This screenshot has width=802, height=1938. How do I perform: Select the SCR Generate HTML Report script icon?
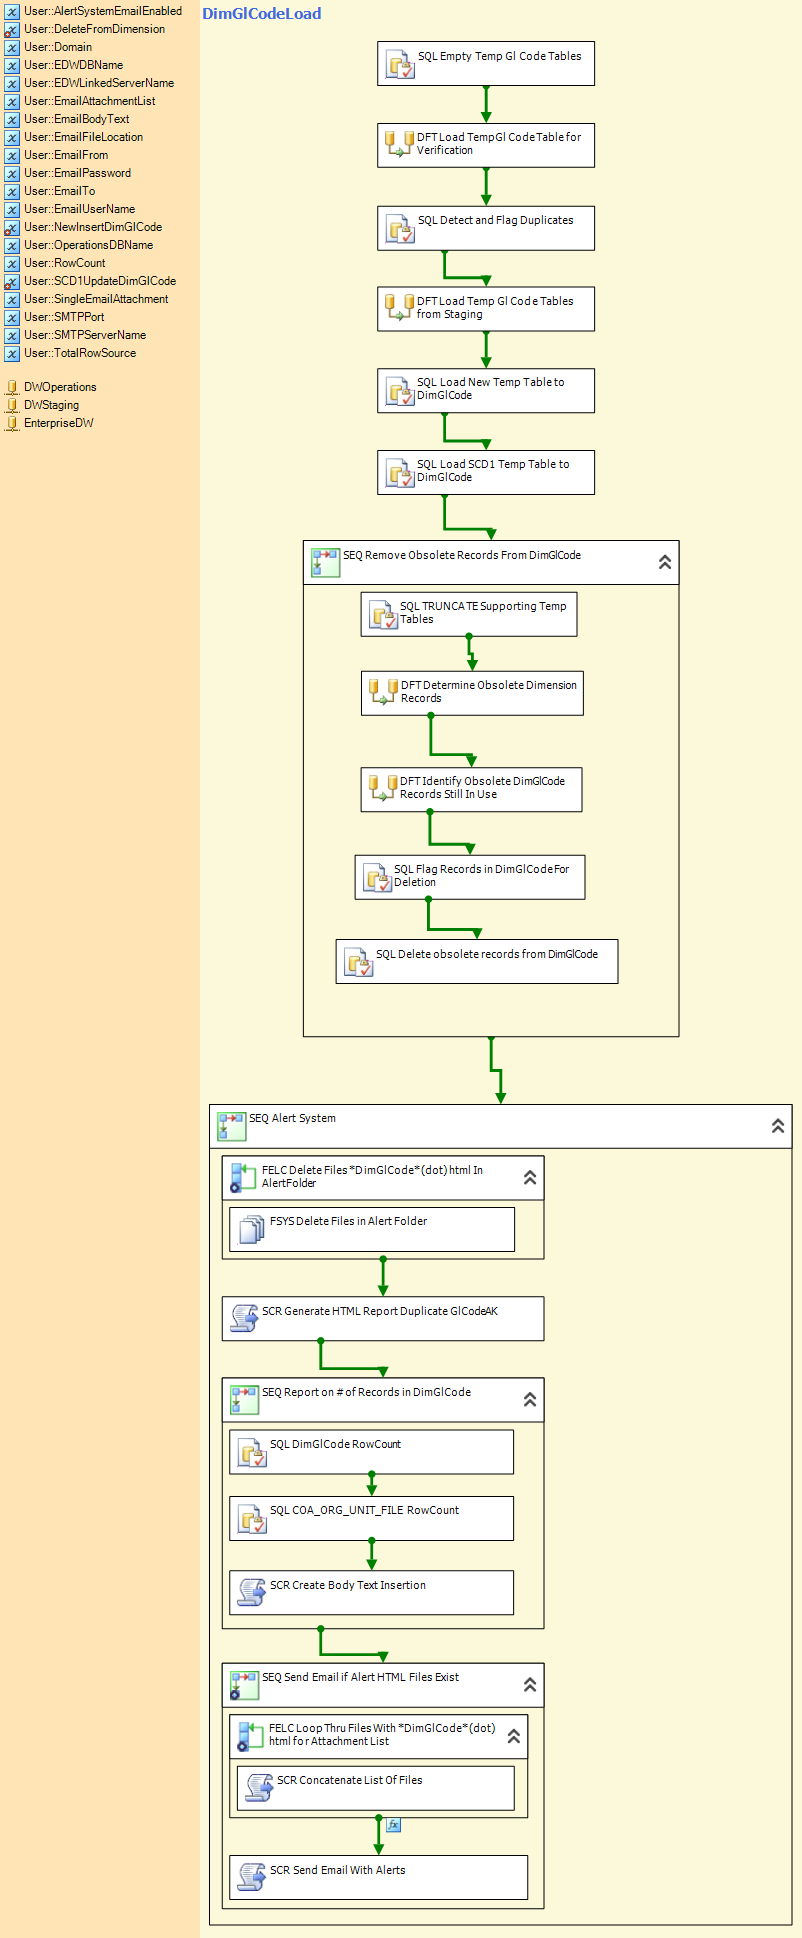pos(244,1318)
